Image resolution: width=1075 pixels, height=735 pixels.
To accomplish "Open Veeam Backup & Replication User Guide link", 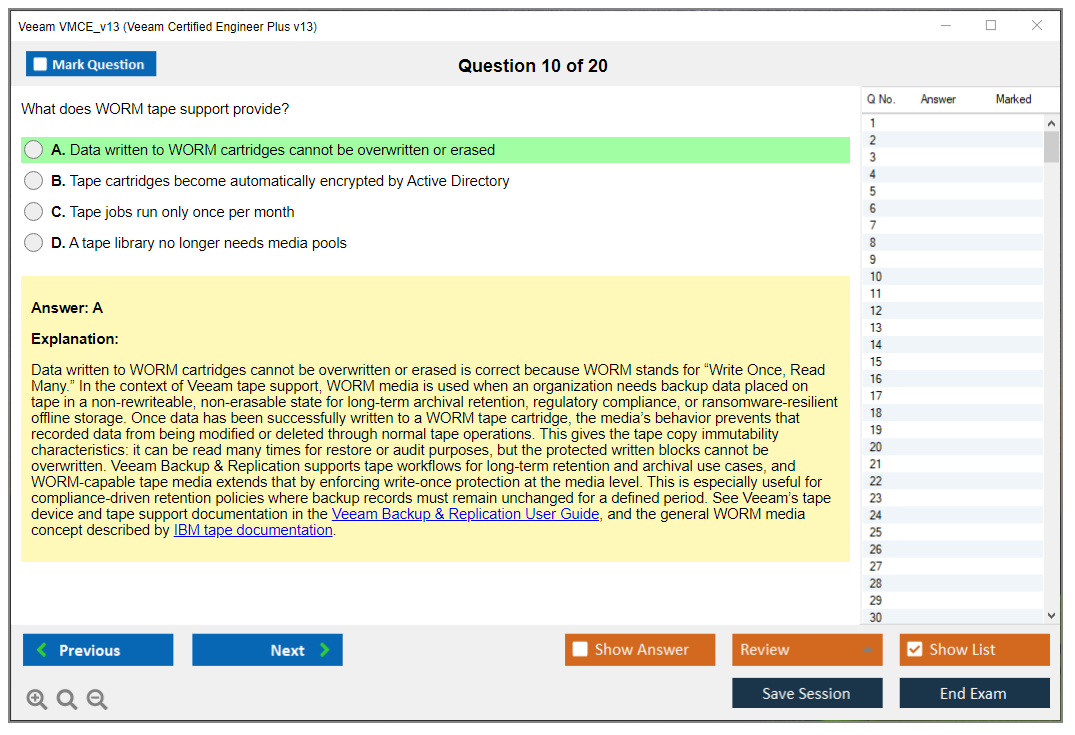I will pyautogui.click(x=466, y=514).
